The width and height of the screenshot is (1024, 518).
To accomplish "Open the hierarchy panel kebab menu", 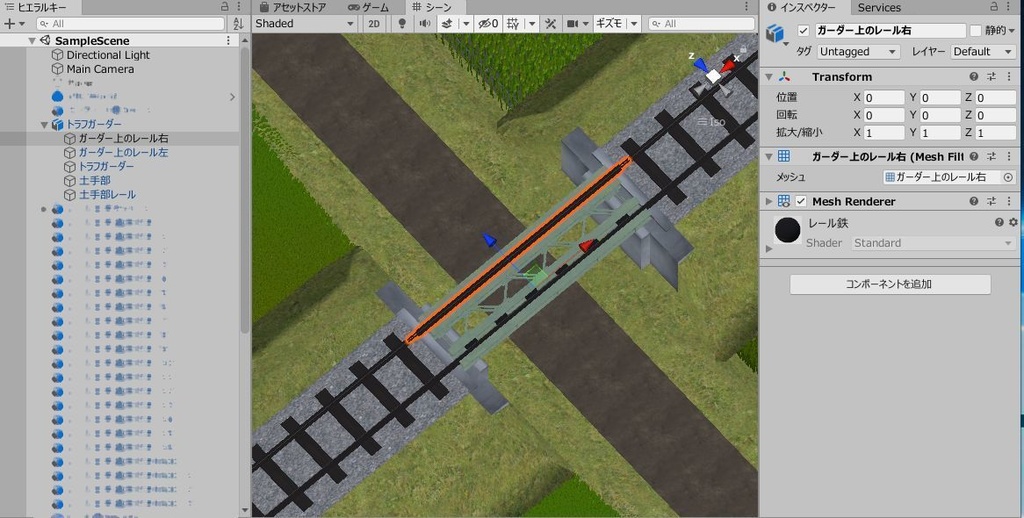I will click(240, 7).
